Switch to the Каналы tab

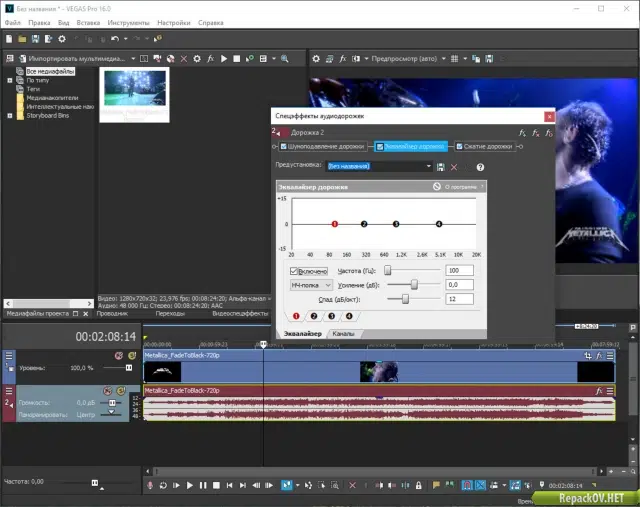[343, 334]
